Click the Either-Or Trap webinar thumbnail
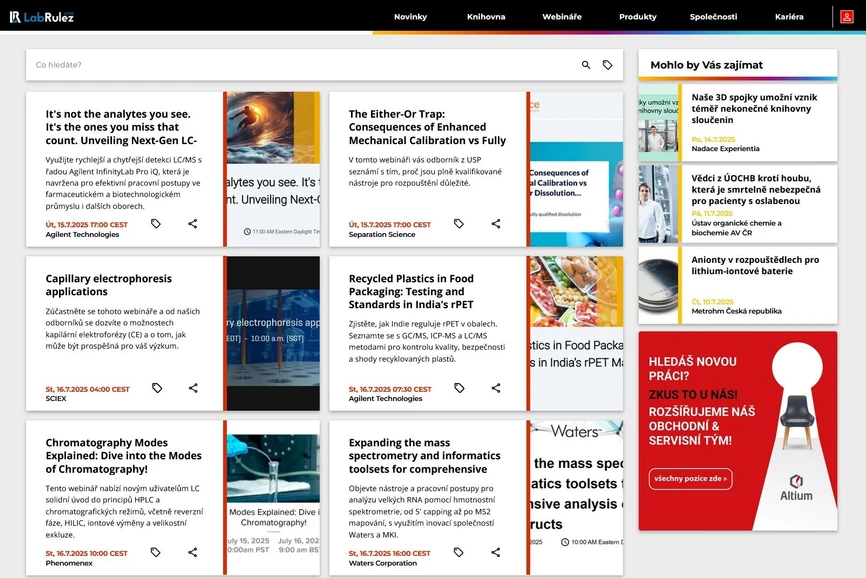The width and height of the screenshot is (866, 578). point(577,169)
